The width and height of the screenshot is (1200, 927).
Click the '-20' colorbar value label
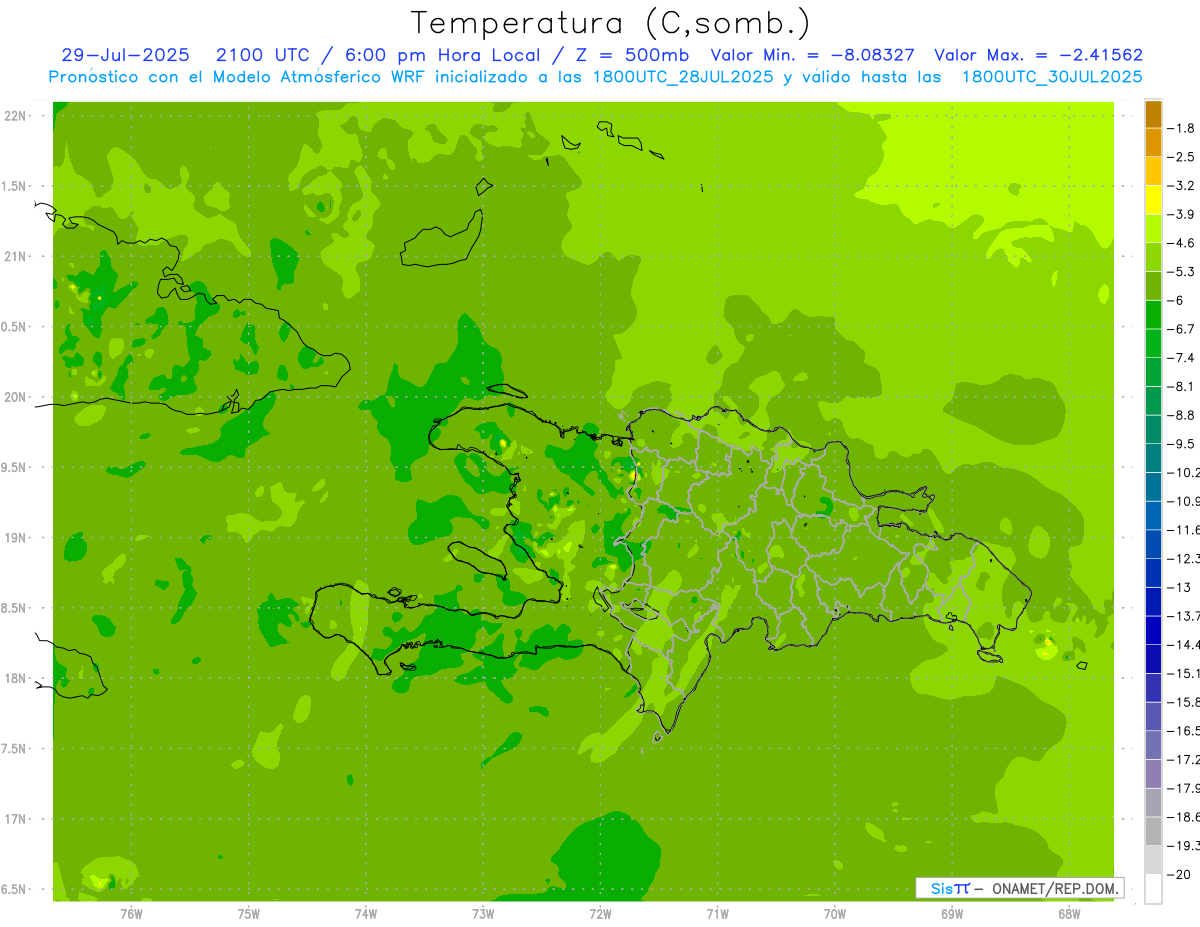1178,874
